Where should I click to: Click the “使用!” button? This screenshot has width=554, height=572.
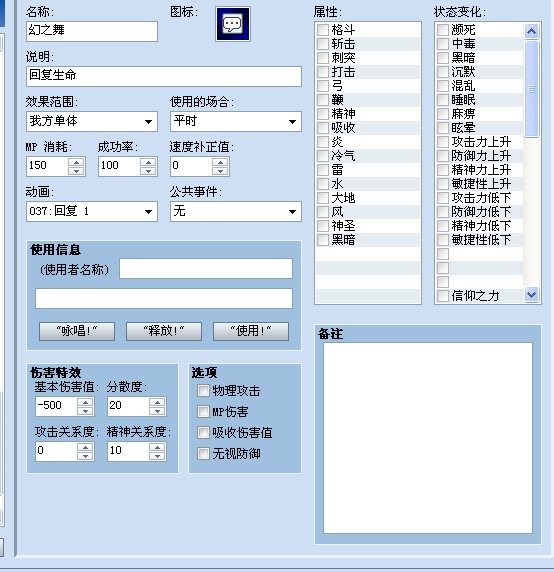251,331
